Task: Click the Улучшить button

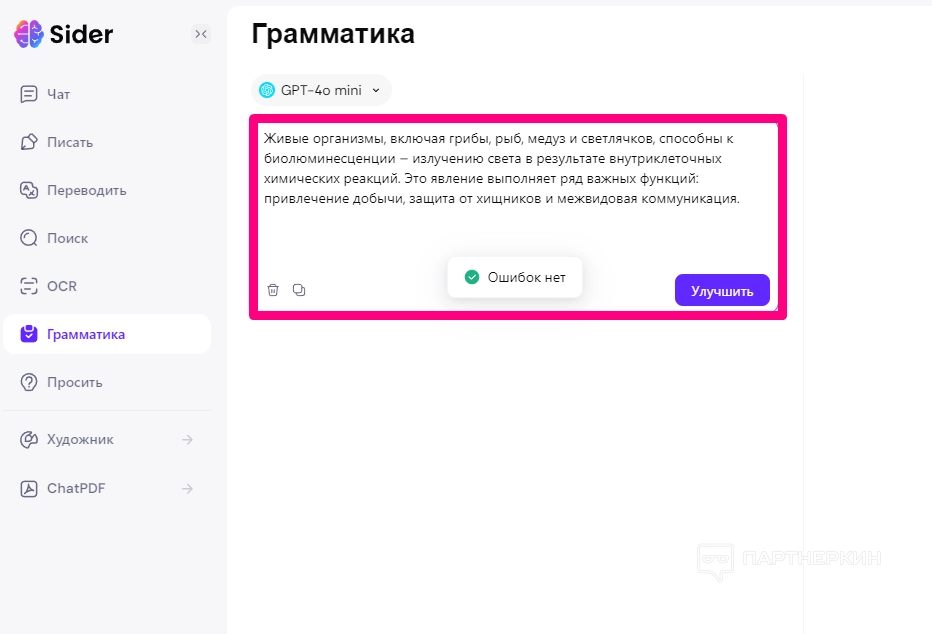Action: [722, 291]
